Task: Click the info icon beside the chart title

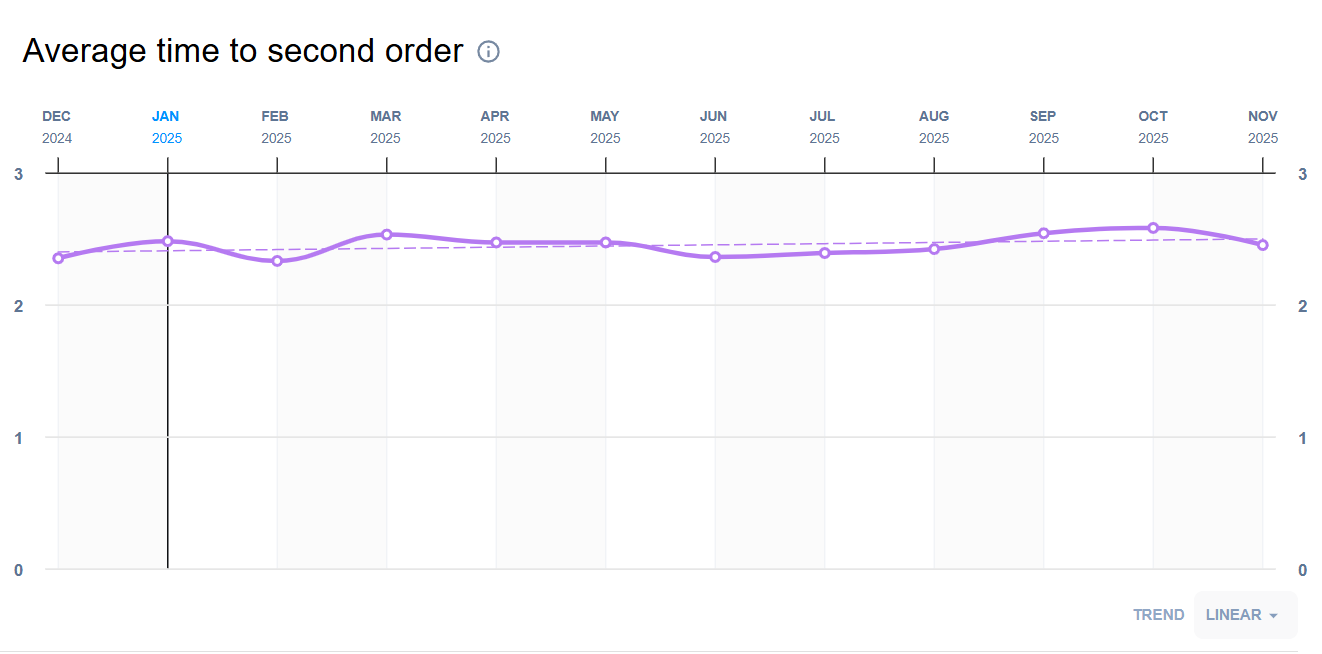Action: click(x=488, y=51)
